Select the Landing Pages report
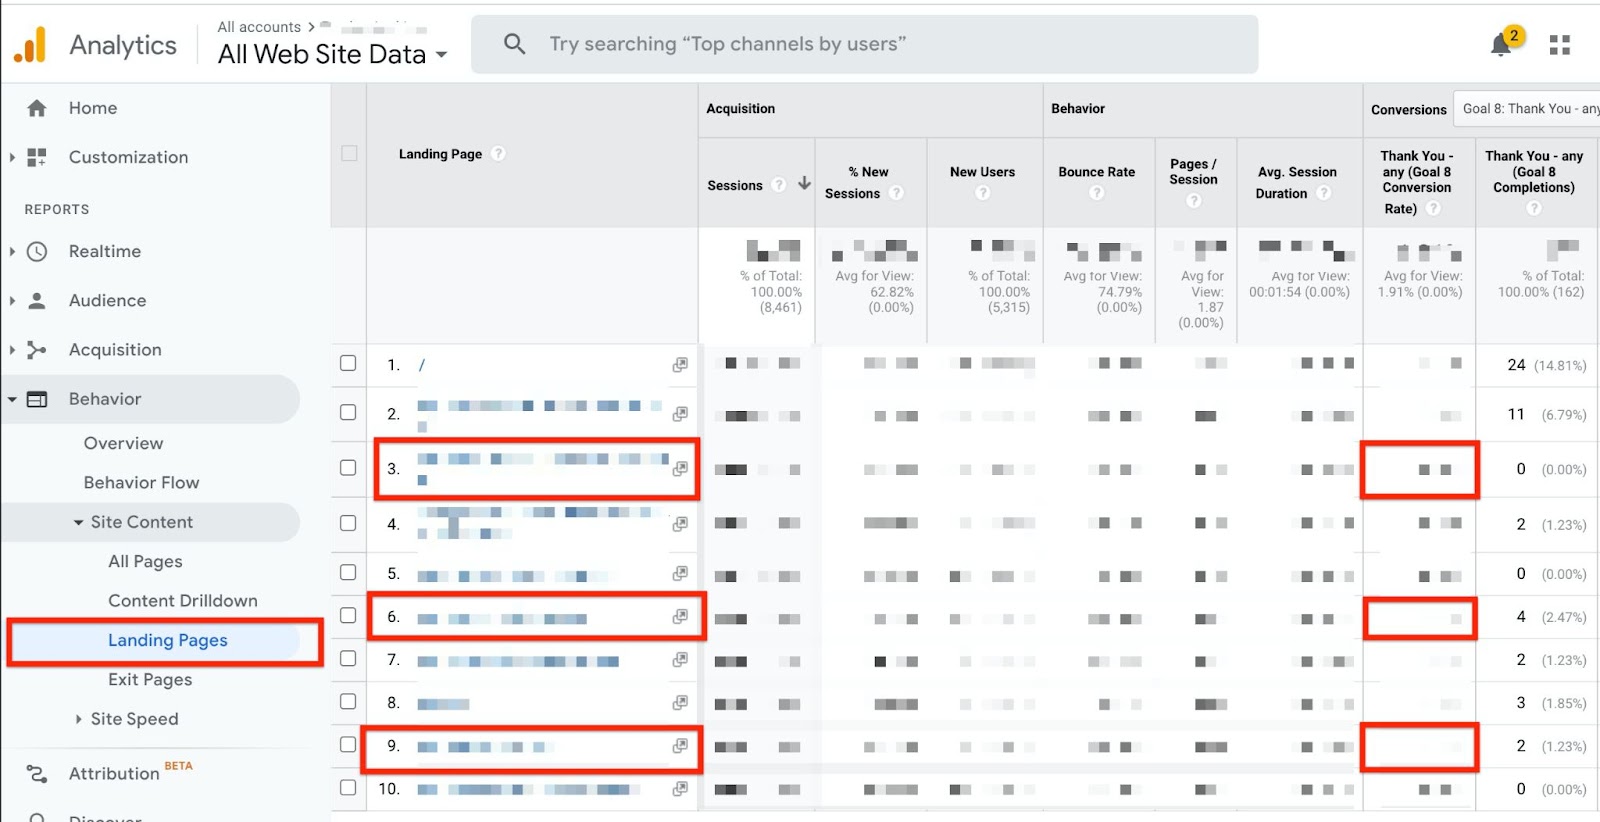Image resolution: width=1600 pixels, height=822 pixels. (x=168, y=640)
